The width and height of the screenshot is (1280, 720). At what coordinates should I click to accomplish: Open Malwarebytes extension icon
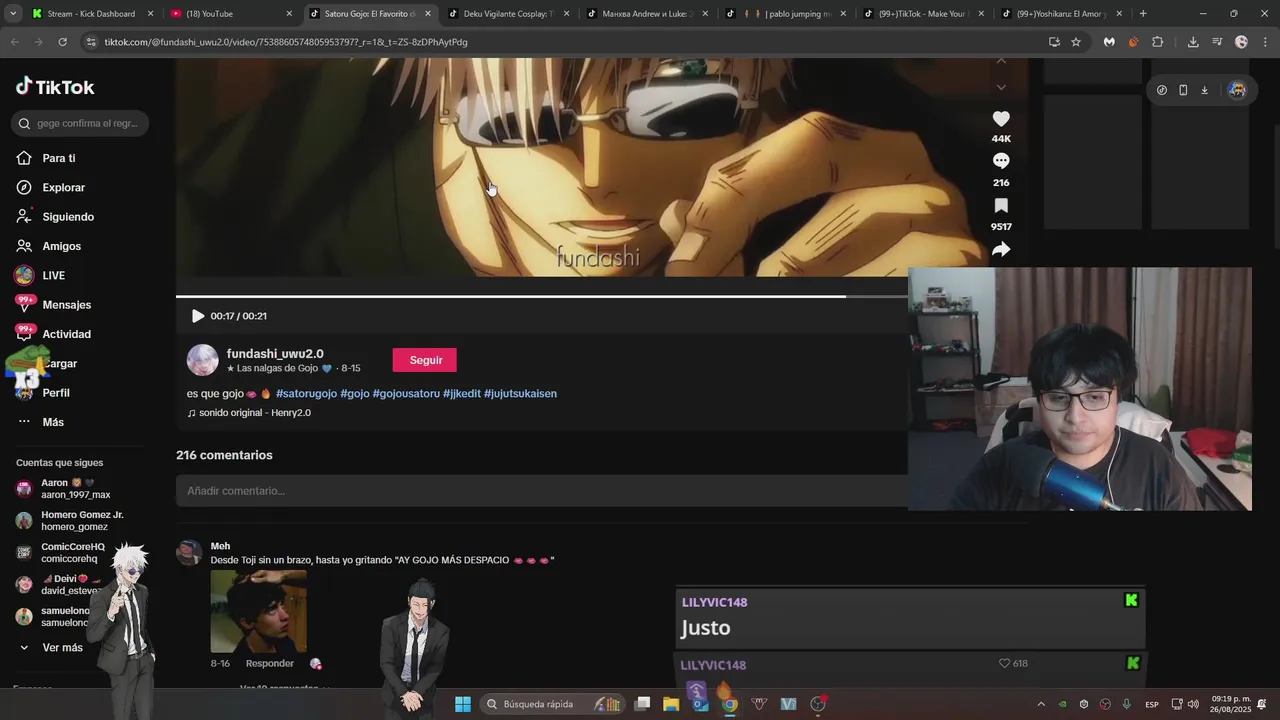point(1109,42)
